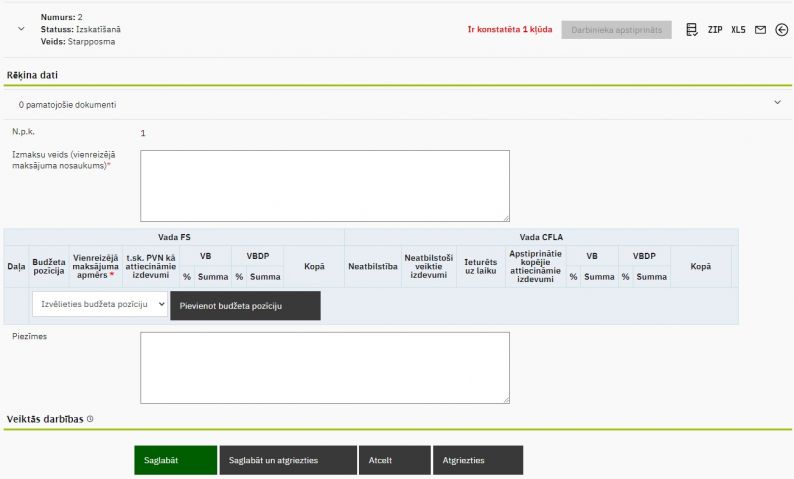The image size is (794, 479).
Task: Click the Ir konstatēta 1 kļūda message
Action: tap(509, 30)
